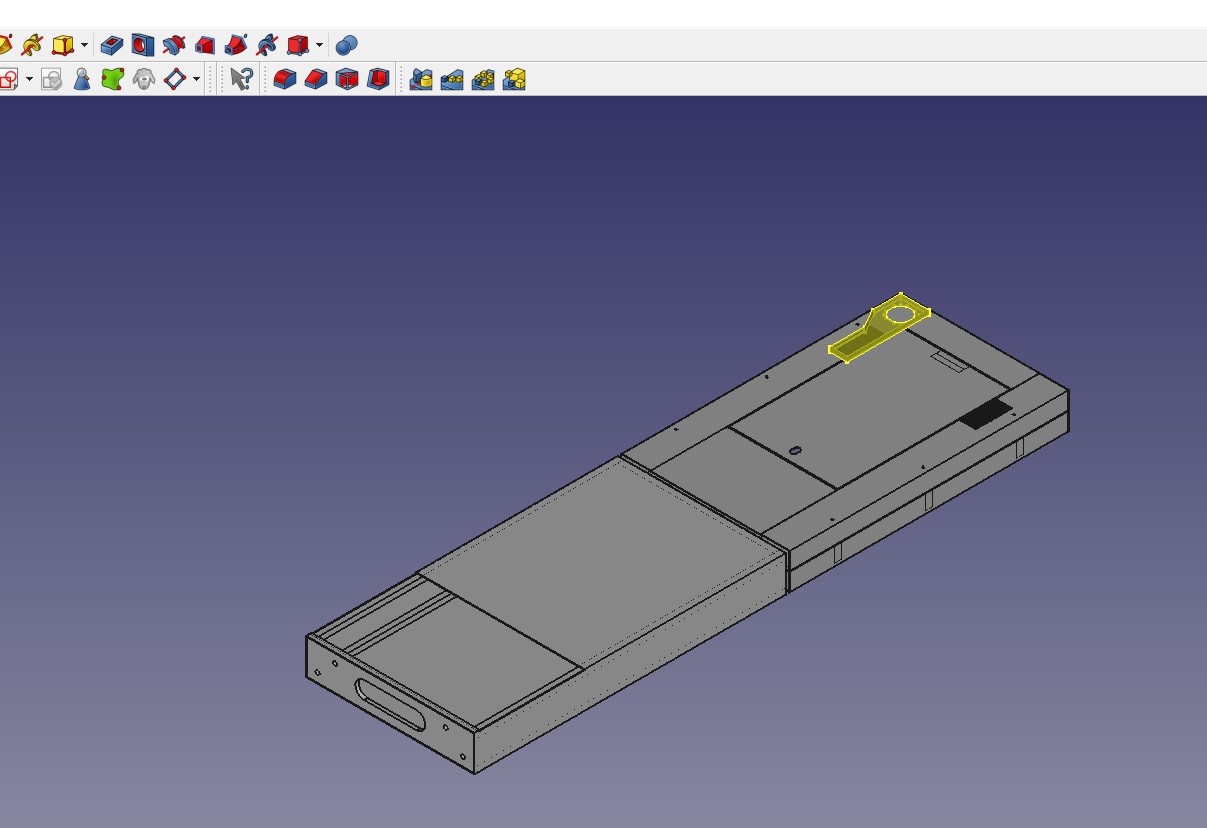Choose the Subtractive Pipe tool
This screenshot has width=1207, height=828.
236,45
